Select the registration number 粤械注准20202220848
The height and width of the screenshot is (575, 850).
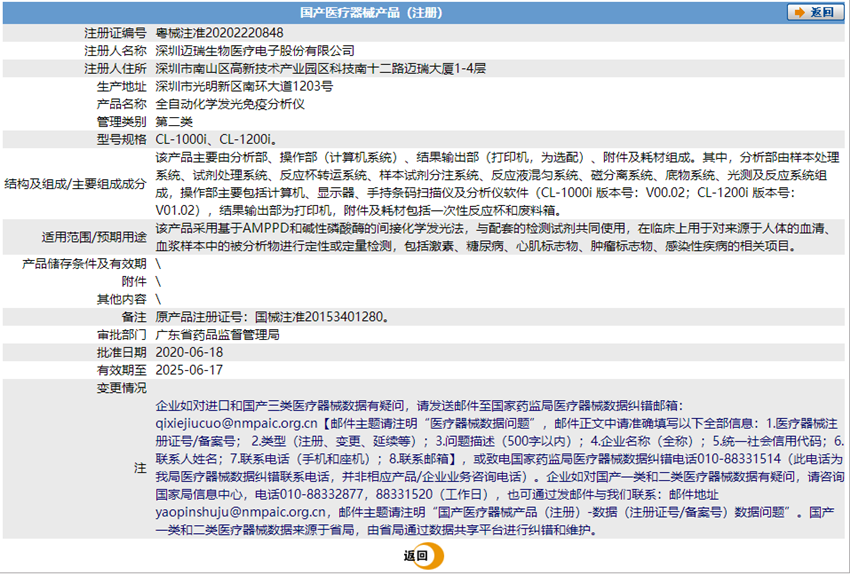tap(219, 33)
